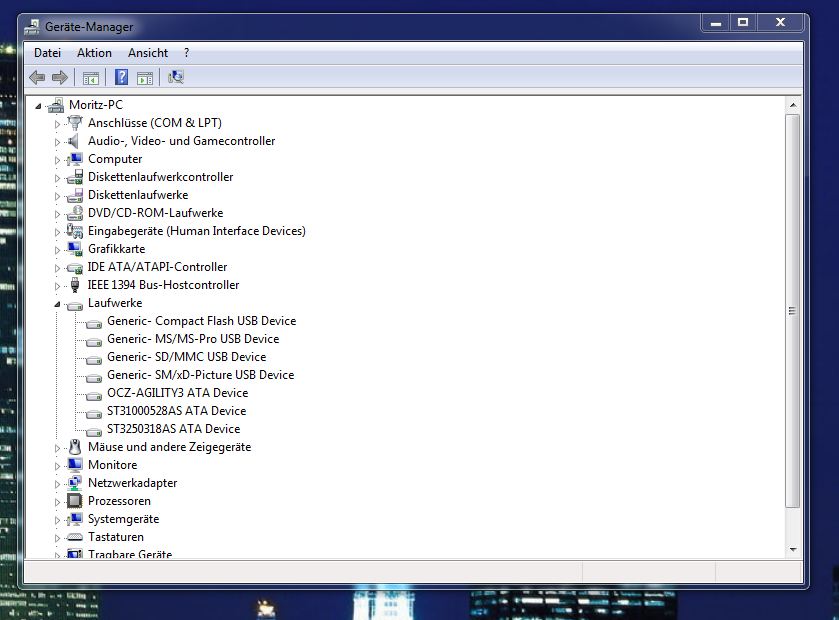Click the Computer category monitor icon
Image resolution: width=839 pixels, height=620 pixels.
tap(75, 159)
